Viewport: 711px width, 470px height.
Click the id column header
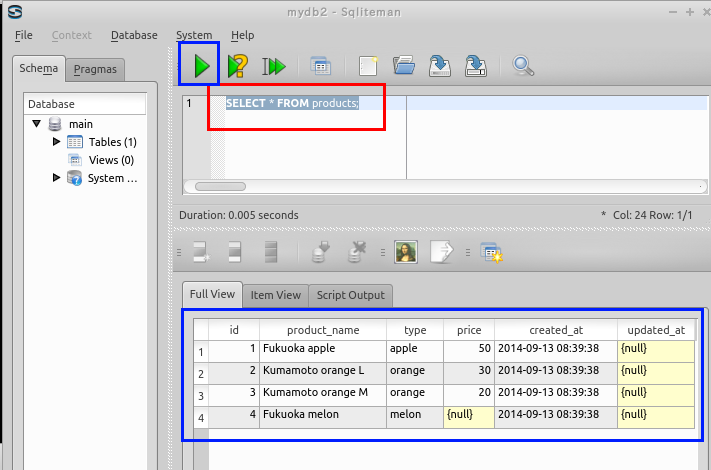coord(234,330)
